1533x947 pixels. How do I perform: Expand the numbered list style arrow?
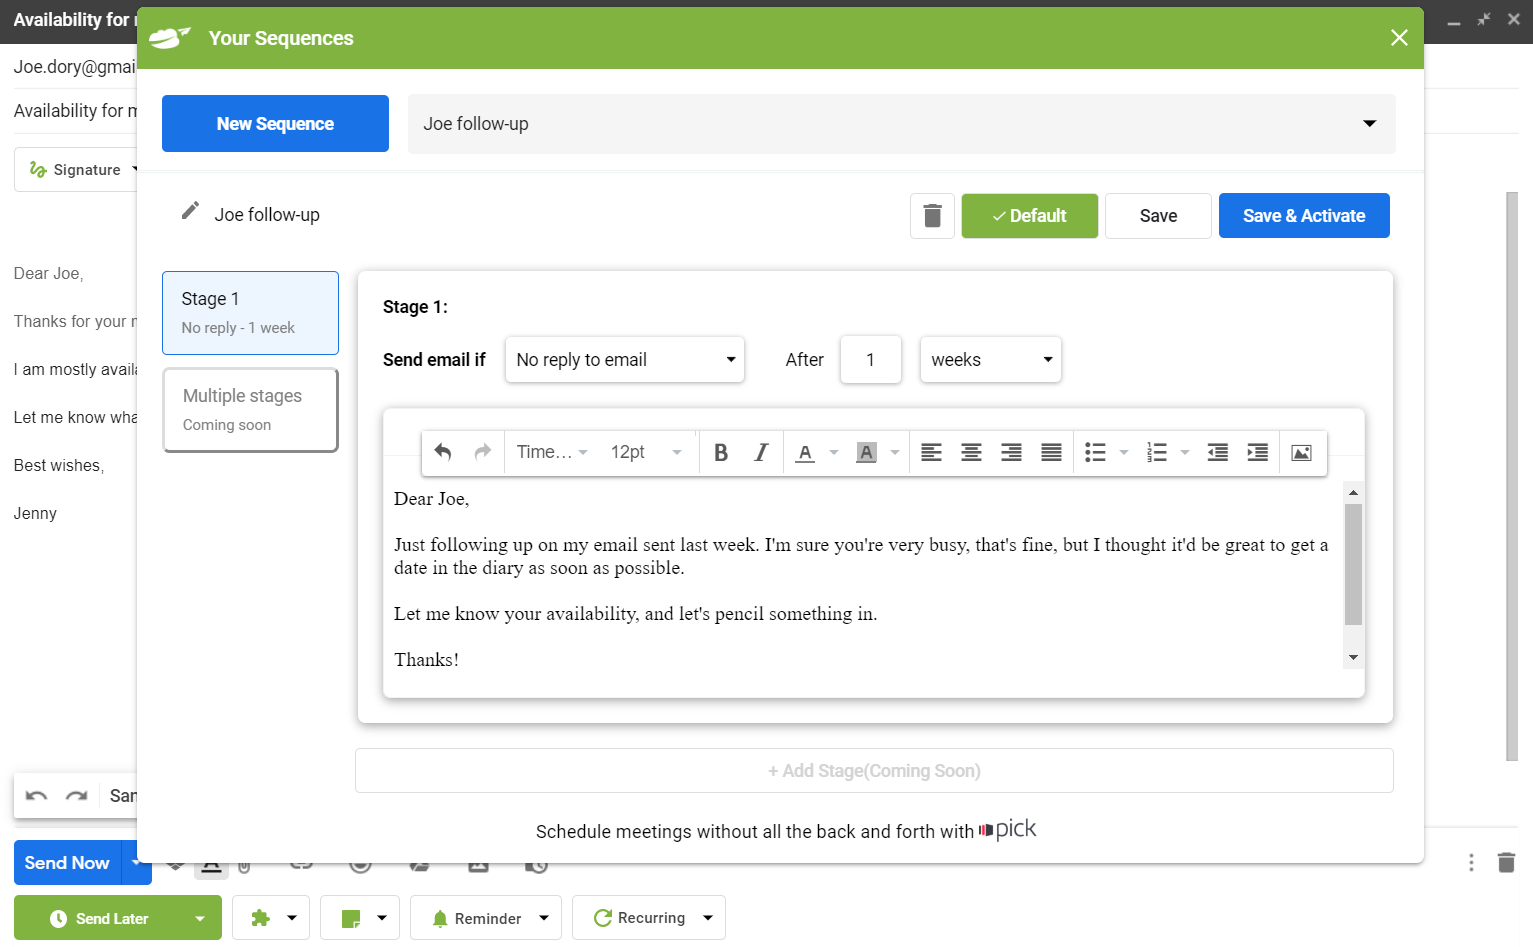1185,453
